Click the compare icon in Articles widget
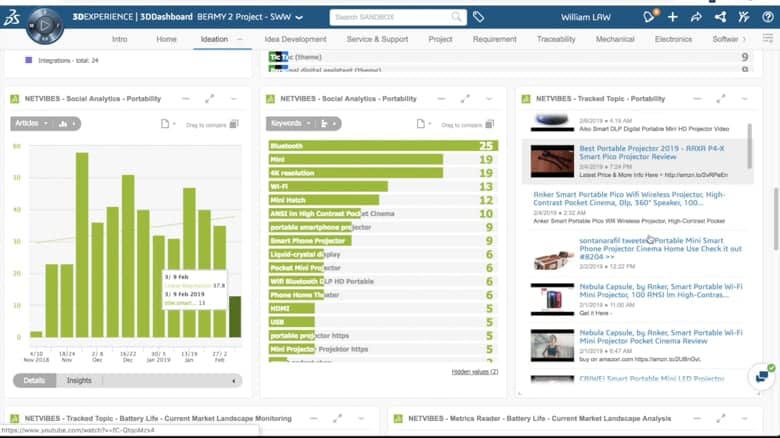 (x=234, y=124)
